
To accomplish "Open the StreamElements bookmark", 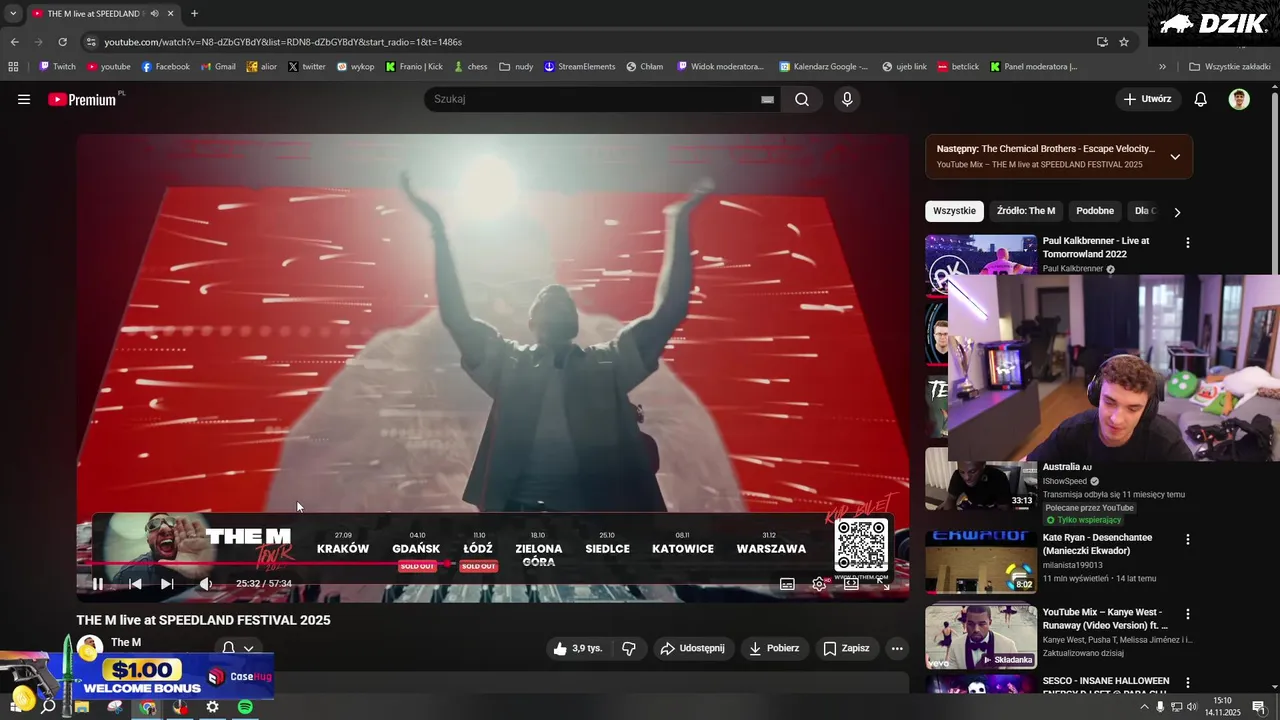I will coord(580,67).
